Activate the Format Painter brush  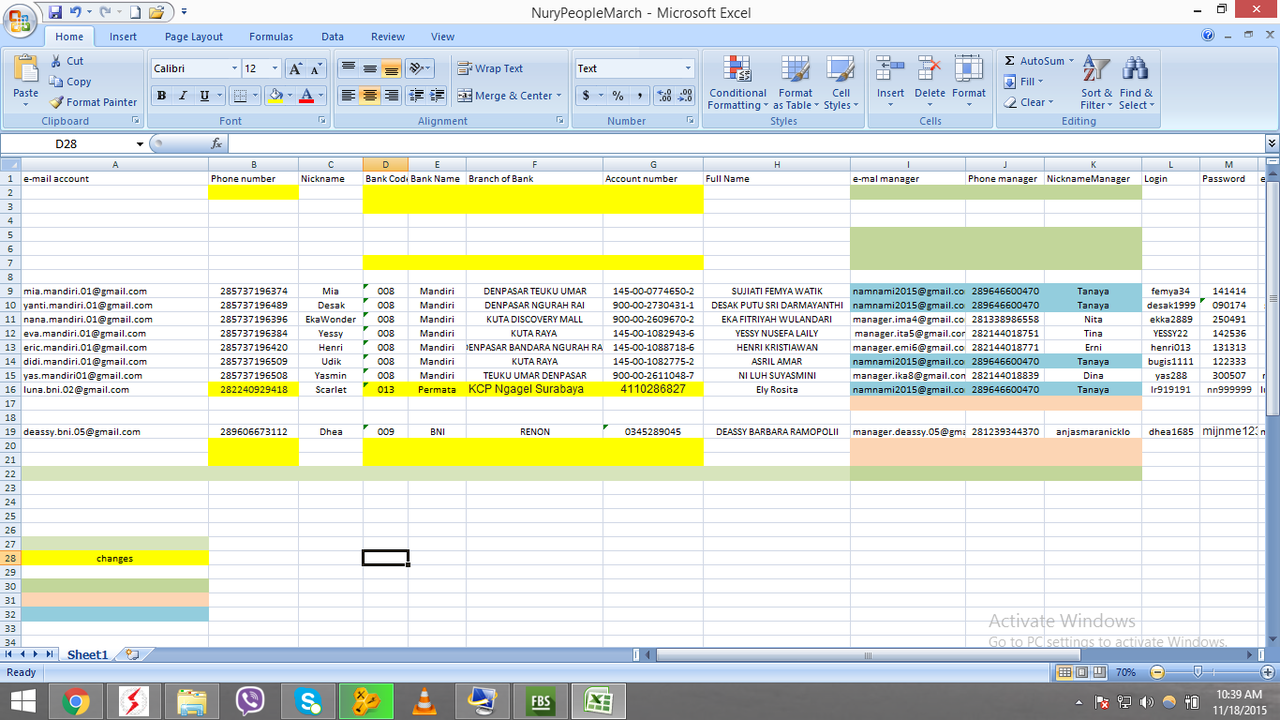[x=56, y=102]
